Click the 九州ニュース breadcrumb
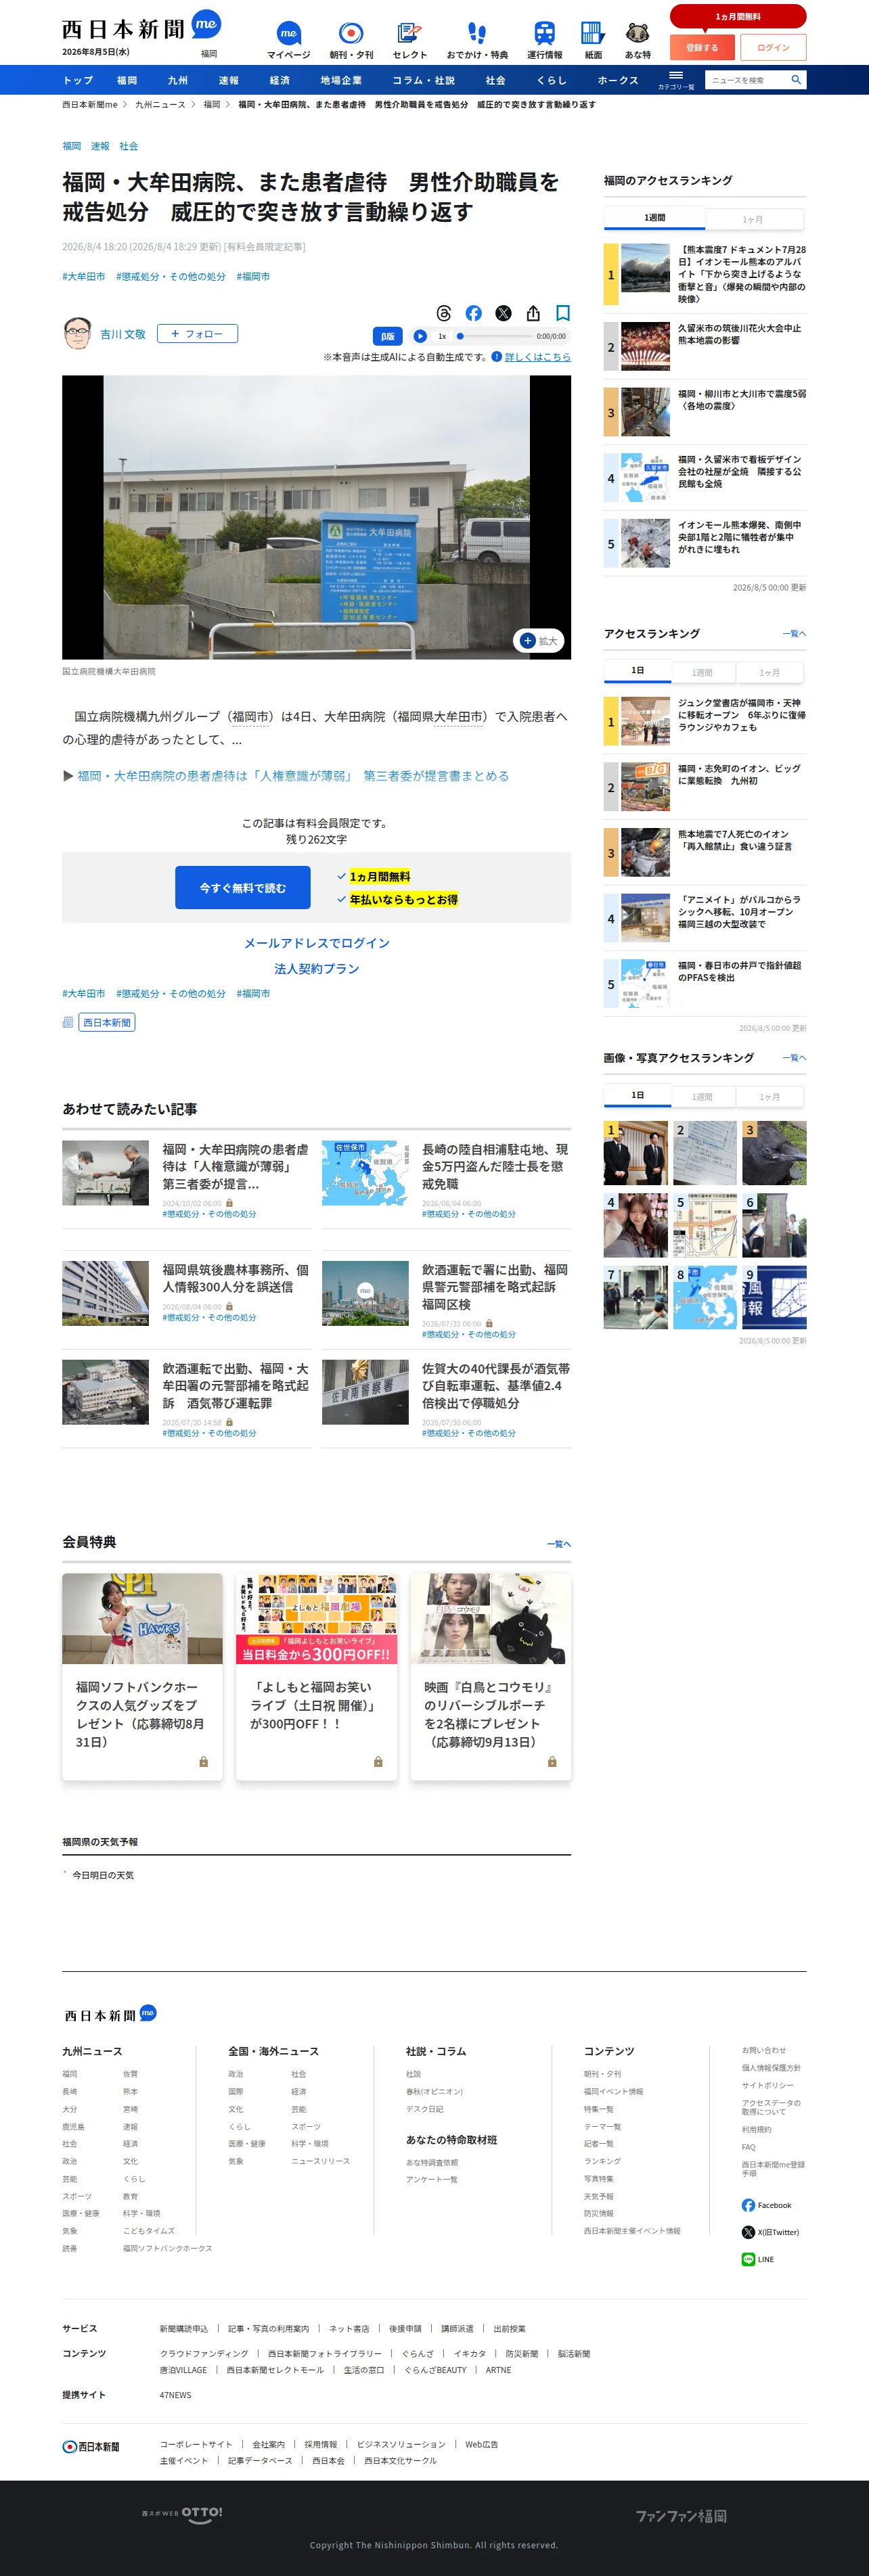This screenshot has height=2576, width=869. pos(160,104)
